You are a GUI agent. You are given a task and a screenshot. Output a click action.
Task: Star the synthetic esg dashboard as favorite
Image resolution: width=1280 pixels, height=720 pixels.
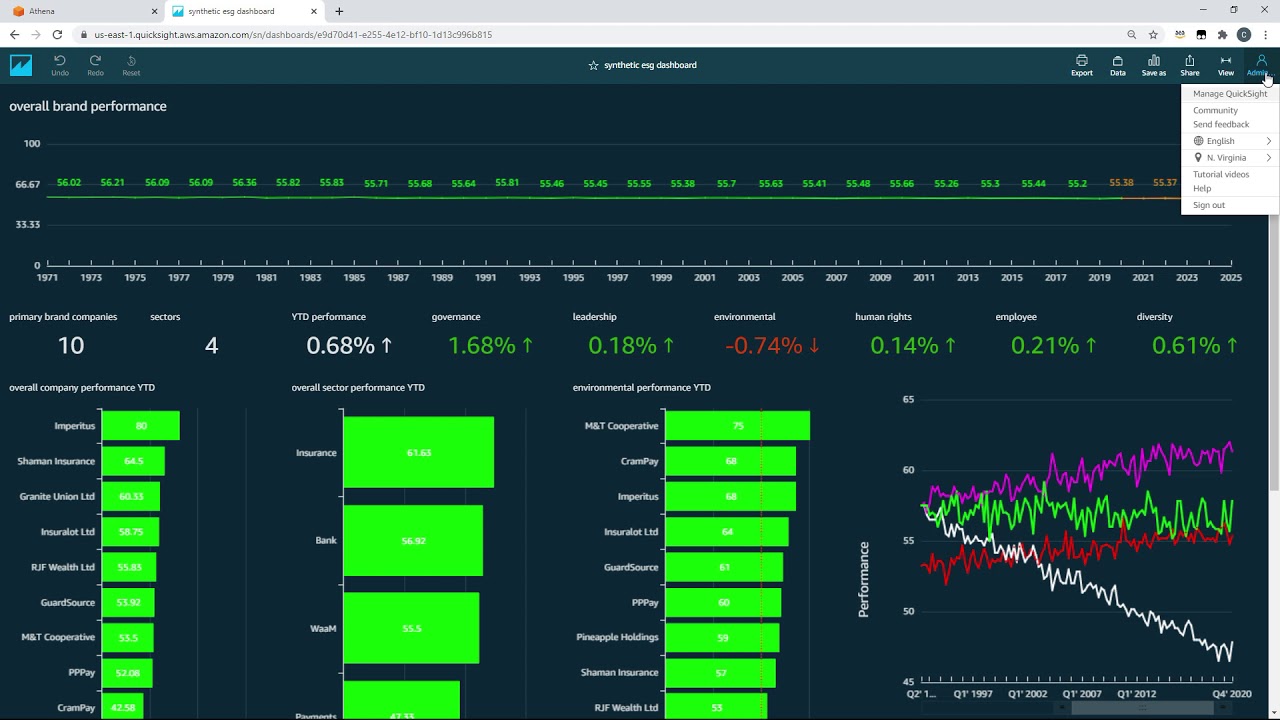[593, 65]
